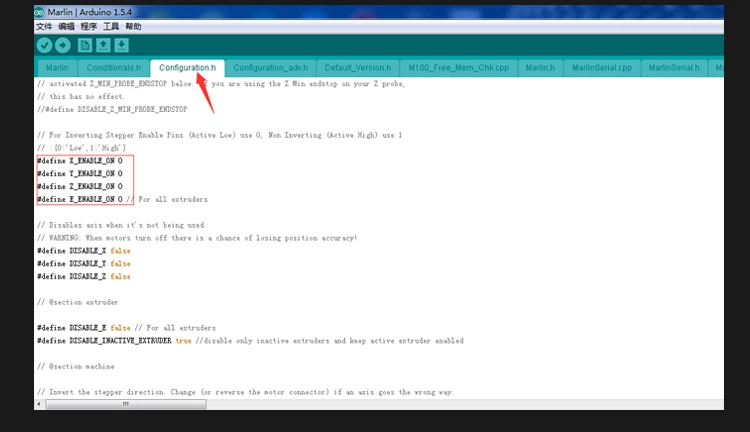Click the '// Disables axis when it's not being used' comment

[121, 225]
